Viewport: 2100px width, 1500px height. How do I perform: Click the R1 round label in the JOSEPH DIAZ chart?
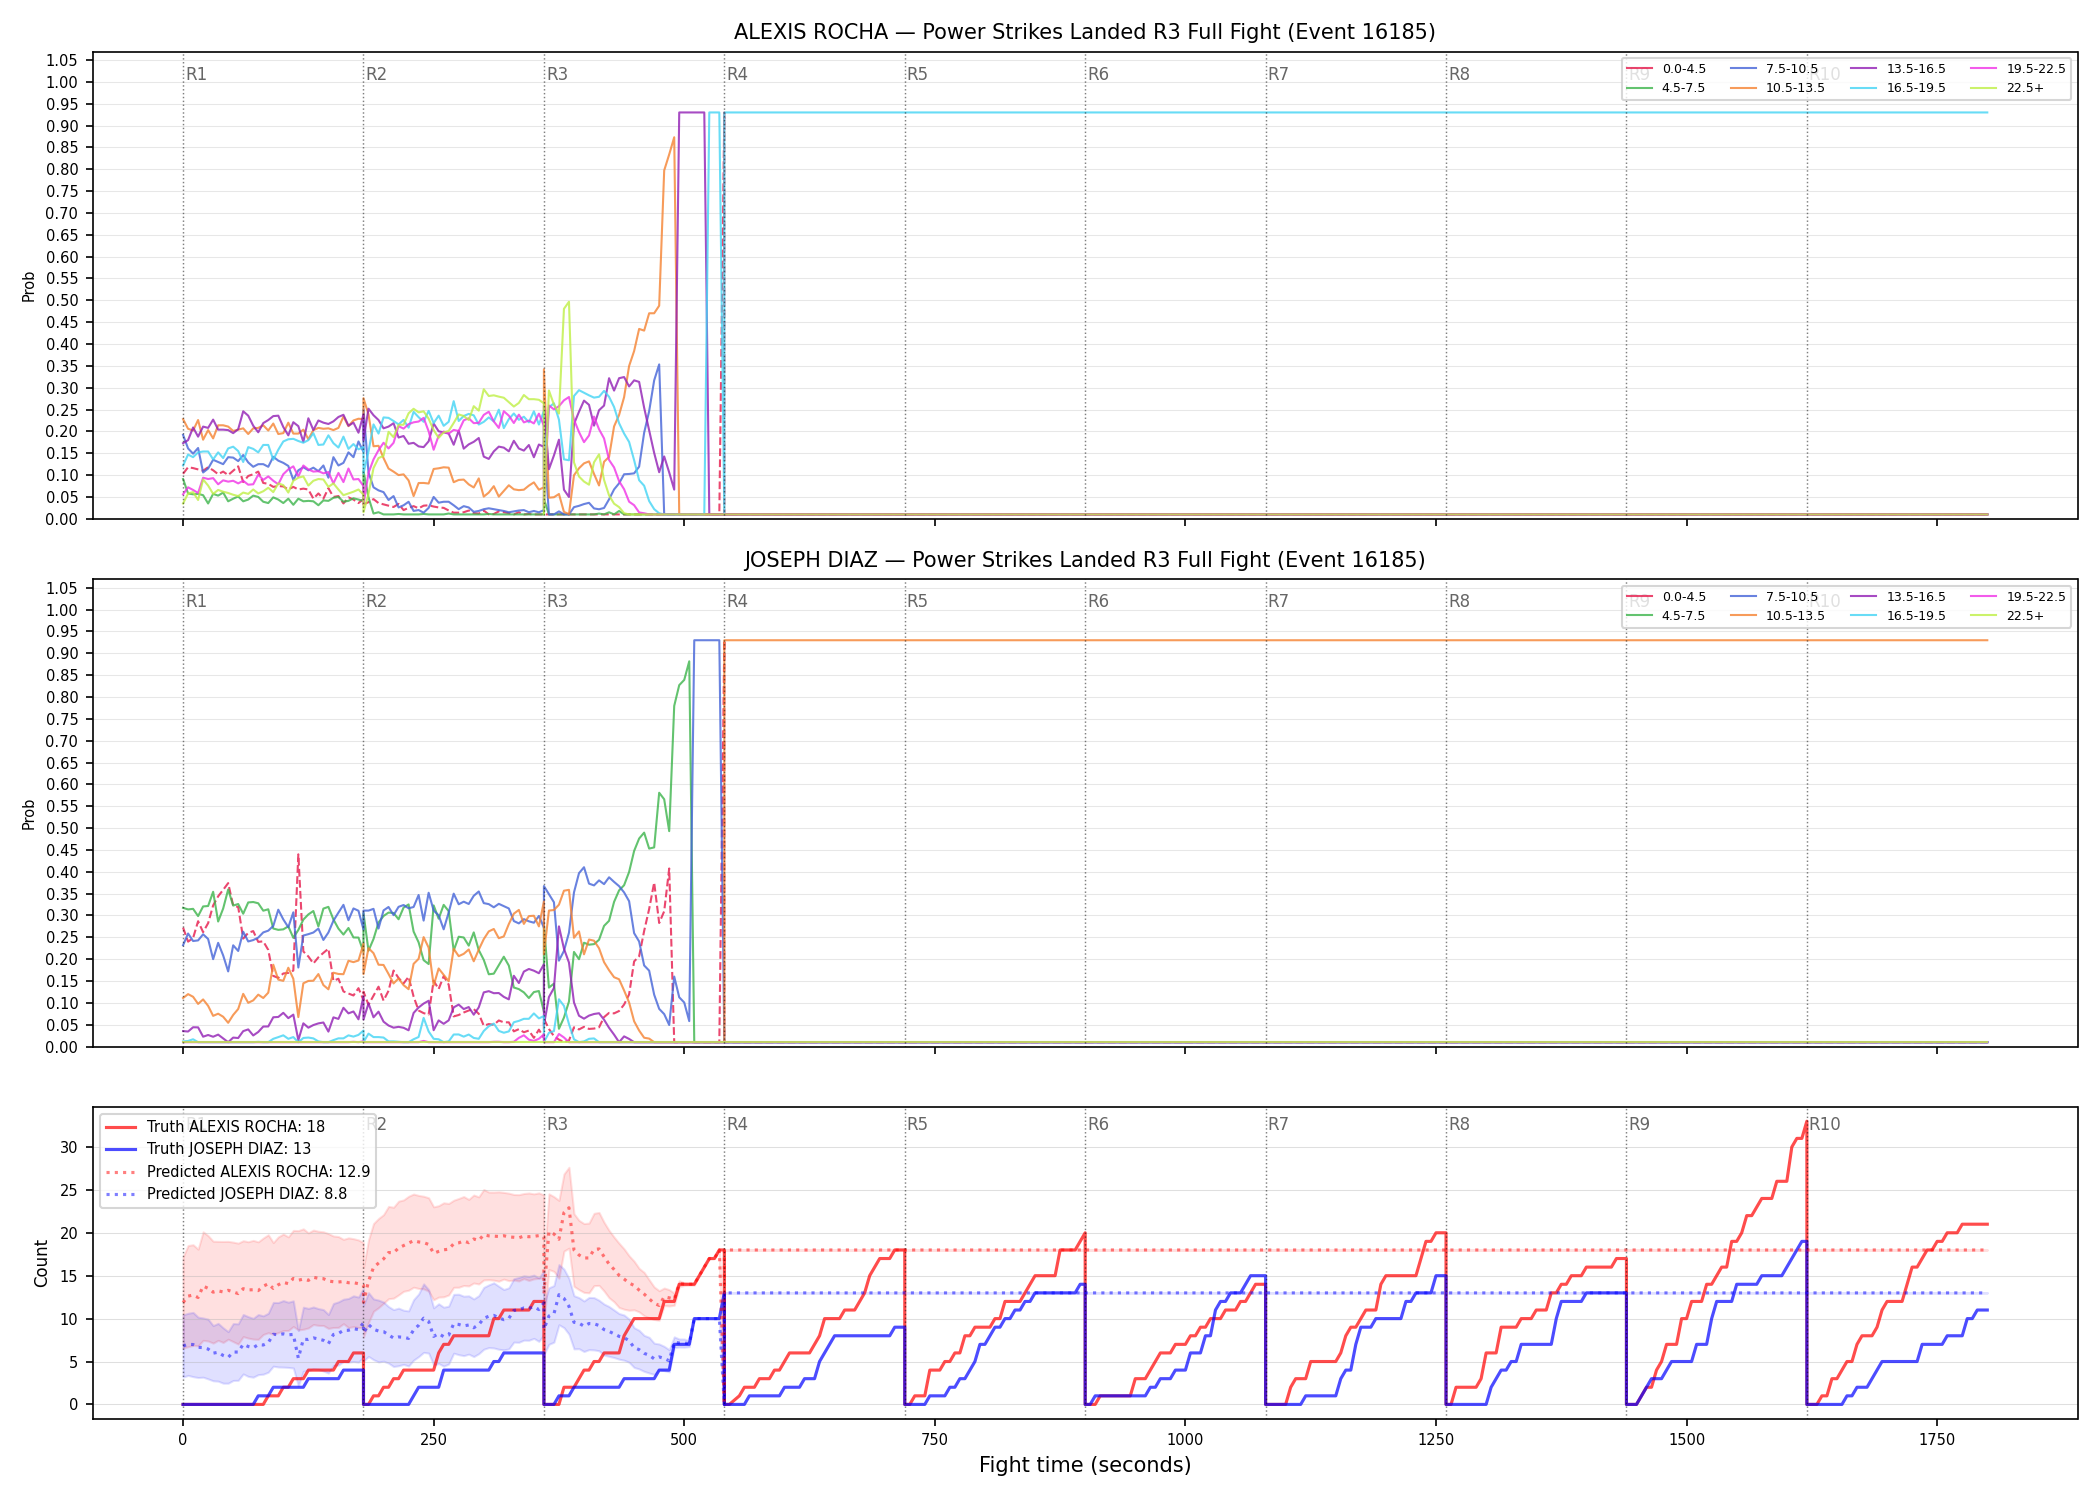pos(196,601)
